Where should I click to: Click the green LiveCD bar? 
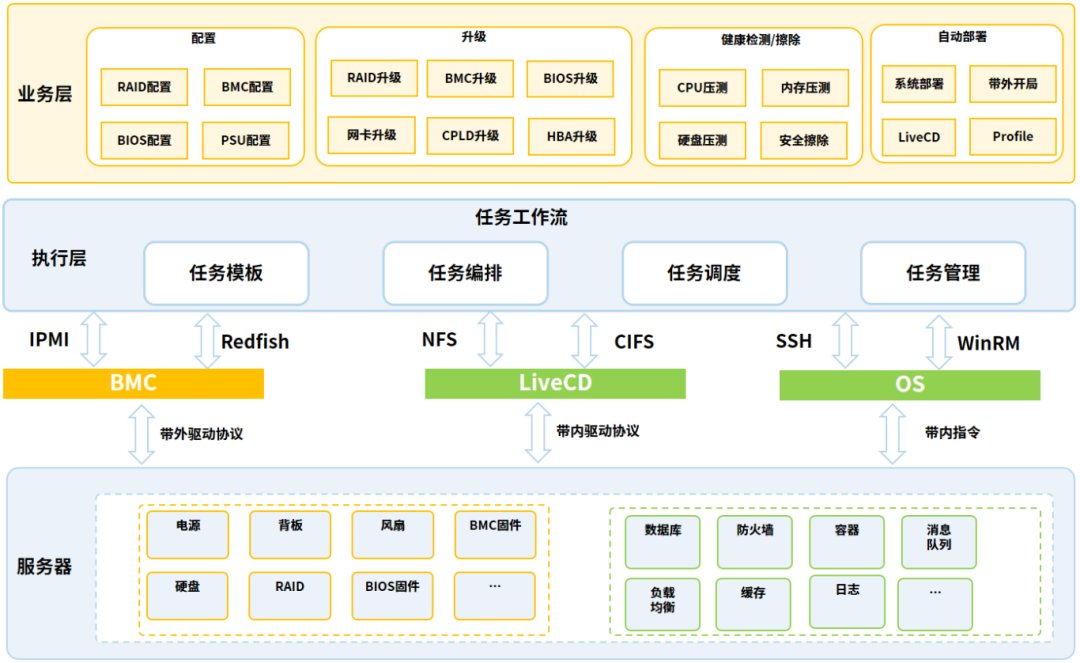coord(555,384)
